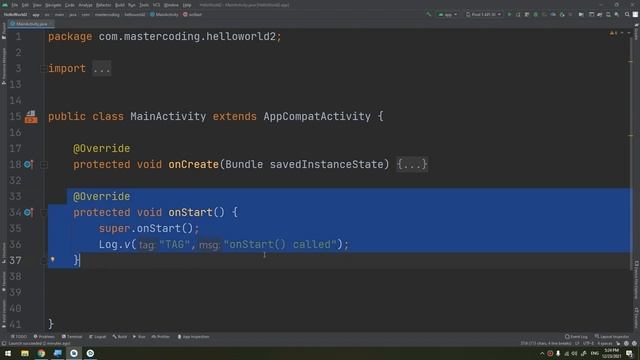
Task: Show hidden system tray icons chevron
Action: click(542, 353)
